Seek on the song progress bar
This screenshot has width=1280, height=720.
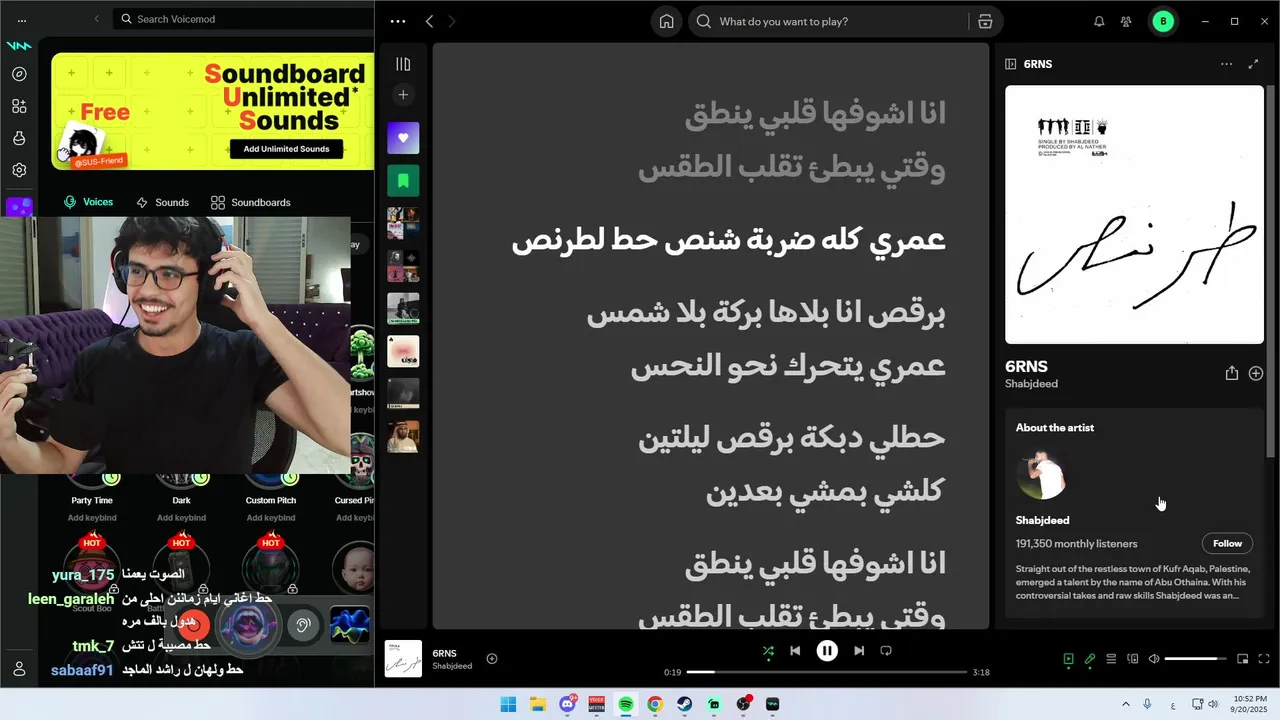click(x=827, y=672)
